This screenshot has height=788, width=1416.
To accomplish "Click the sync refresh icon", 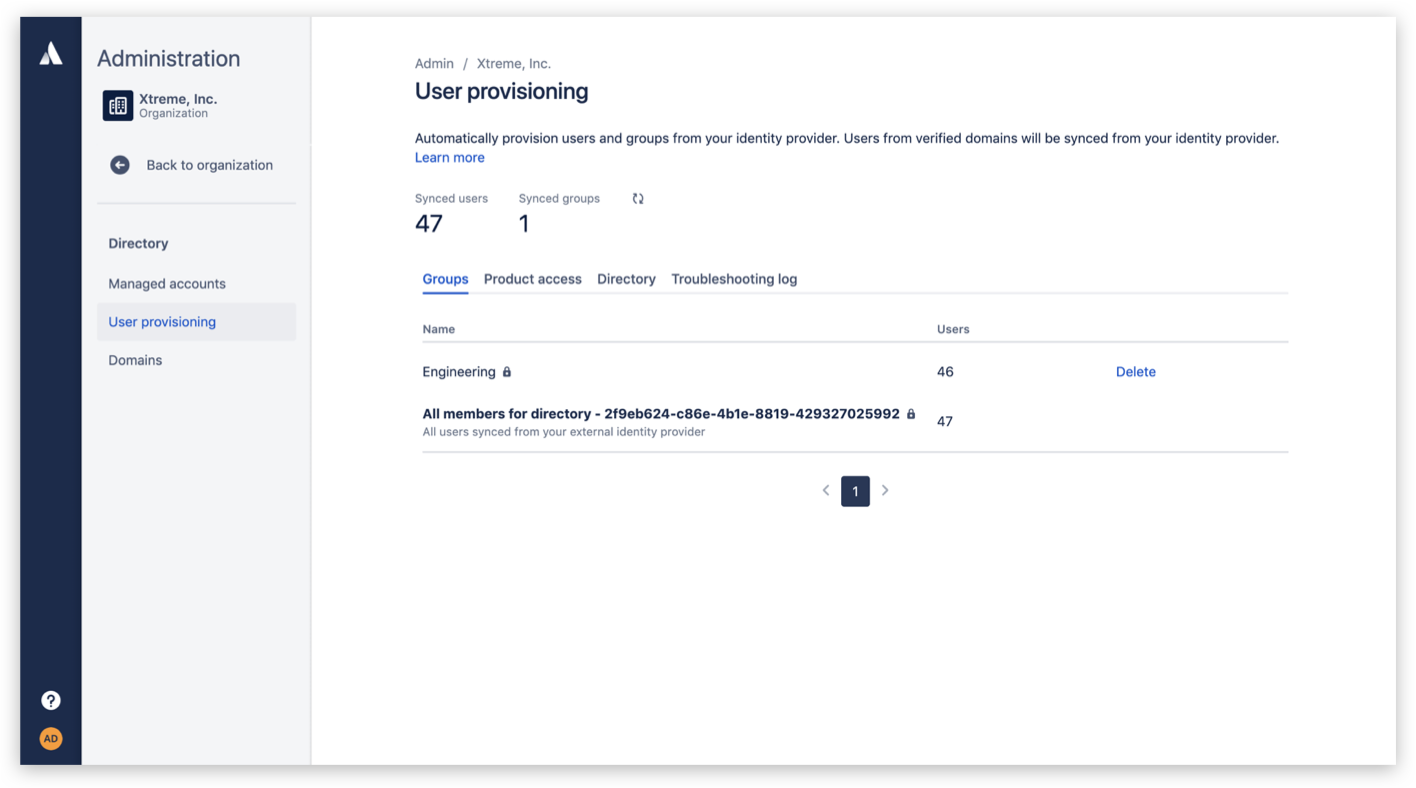I will 638,199.
